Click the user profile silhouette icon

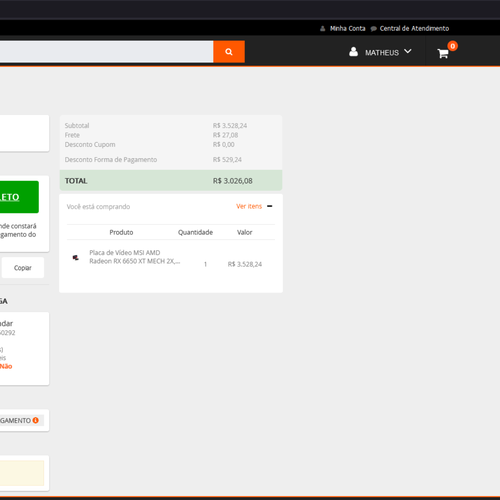pyautogui.click(x=353, y=52)
